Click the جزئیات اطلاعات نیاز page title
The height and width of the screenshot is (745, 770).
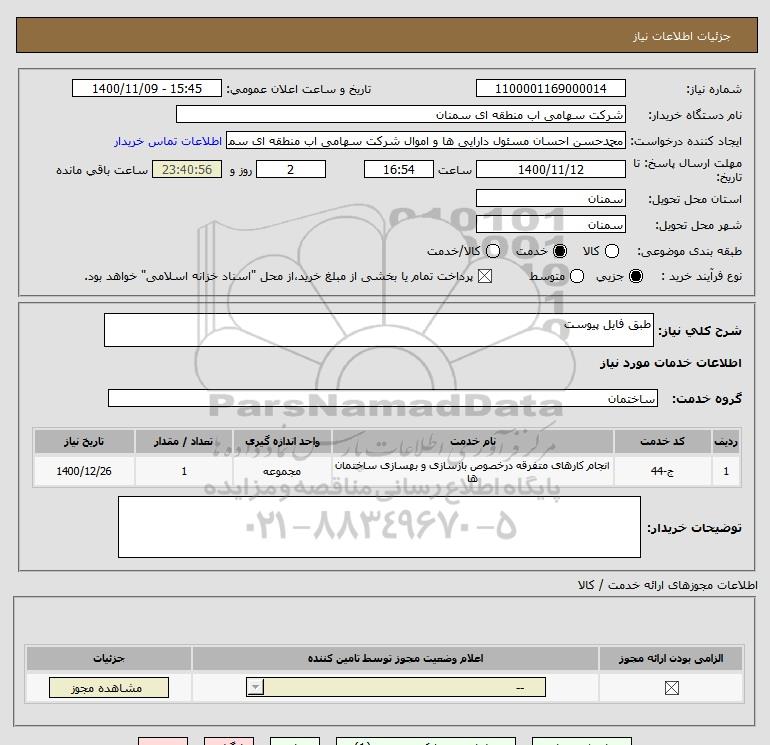pos(682,36)
